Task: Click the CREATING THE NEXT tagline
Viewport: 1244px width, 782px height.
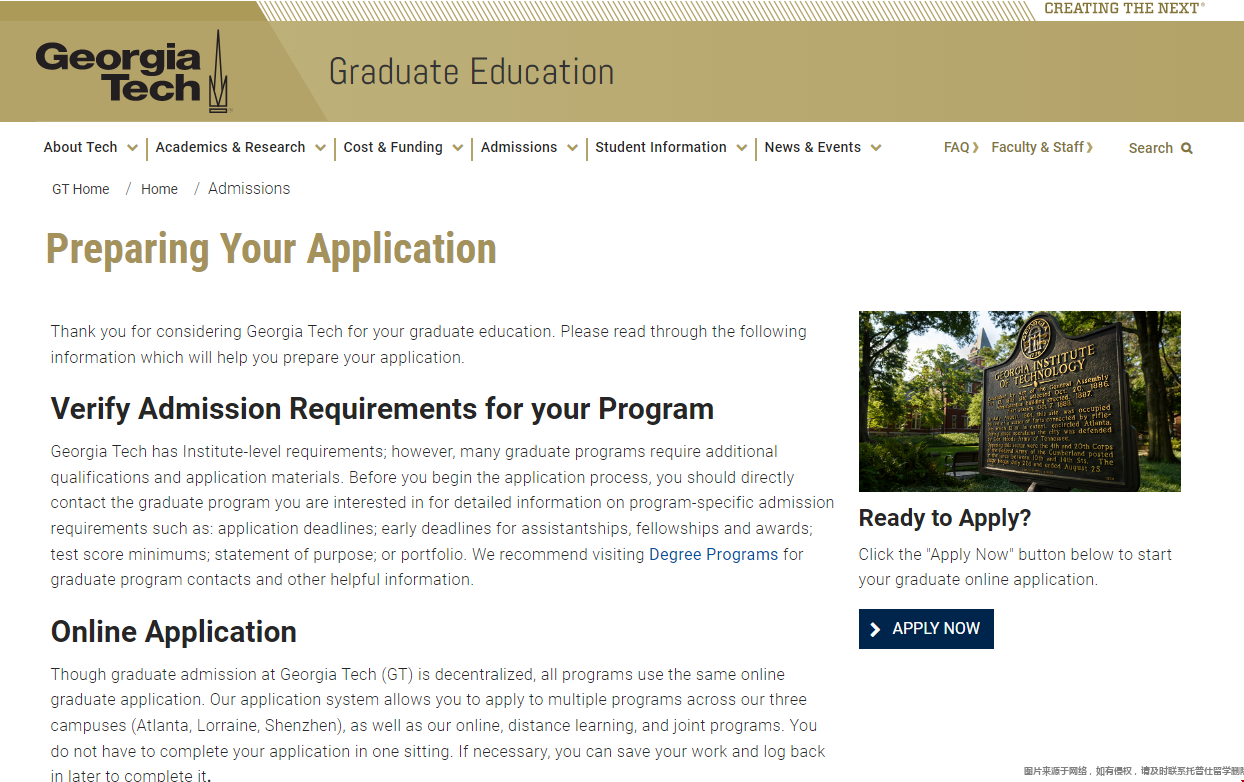Action: point(1124,8)
